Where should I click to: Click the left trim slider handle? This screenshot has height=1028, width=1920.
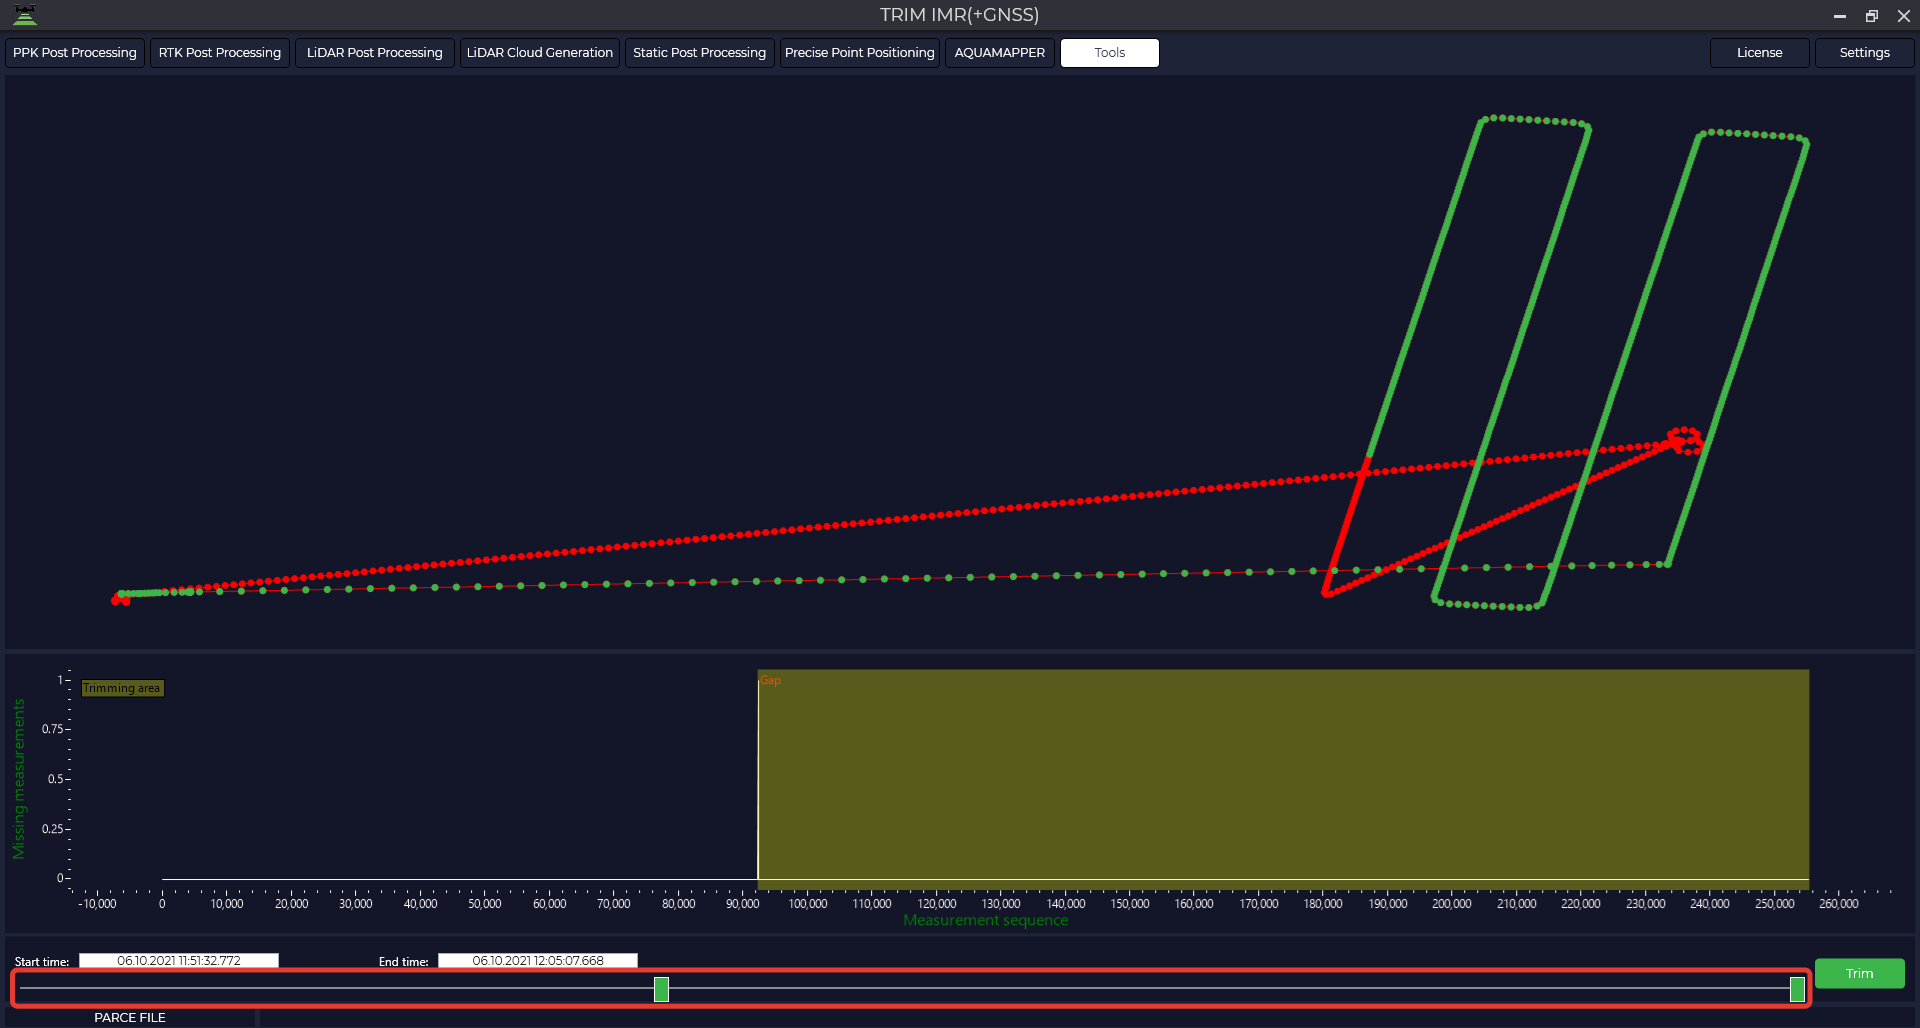click(x=662, y=990)
